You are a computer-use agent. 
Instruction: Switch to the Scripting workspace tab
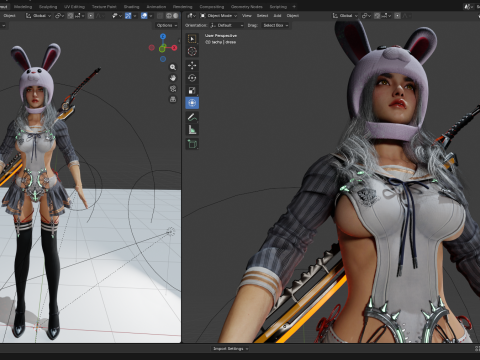click(278, 6)
